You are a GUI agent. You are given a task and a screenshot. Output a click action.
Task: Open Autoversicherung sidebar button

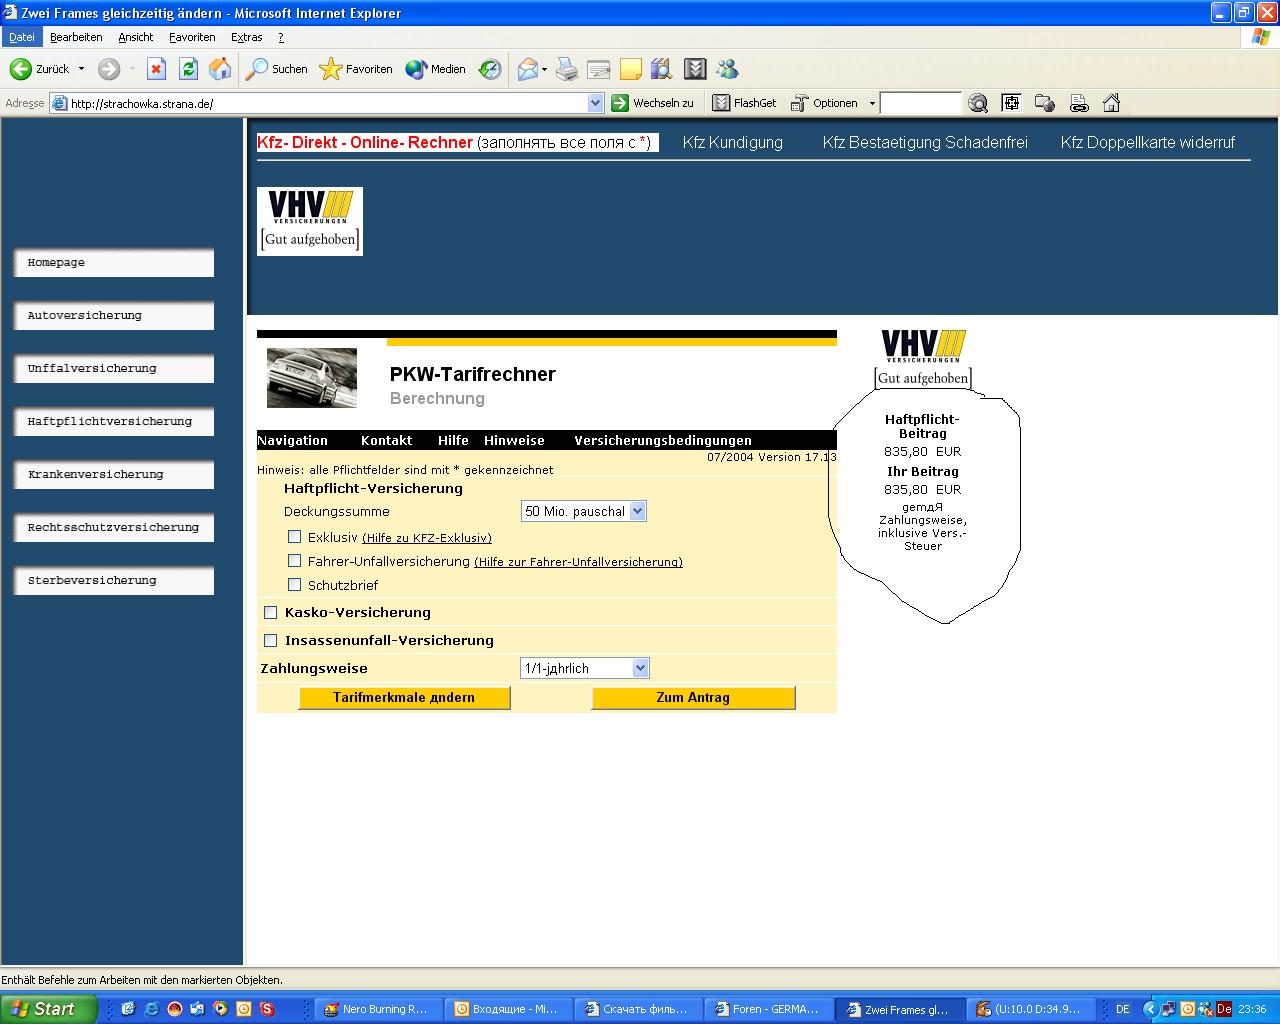point(114,316)
